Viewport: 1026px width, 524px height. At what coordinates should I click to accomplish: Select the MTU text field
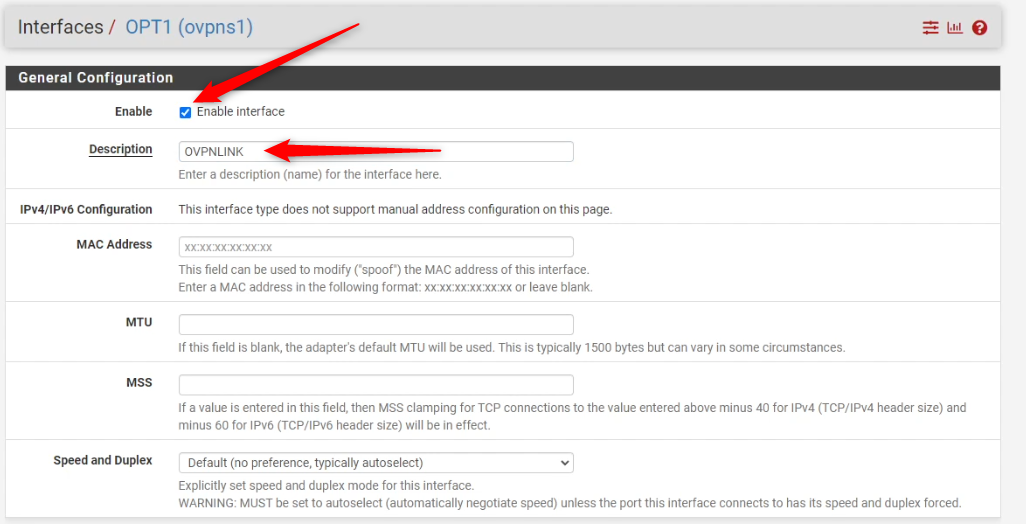tap(375, 324)
